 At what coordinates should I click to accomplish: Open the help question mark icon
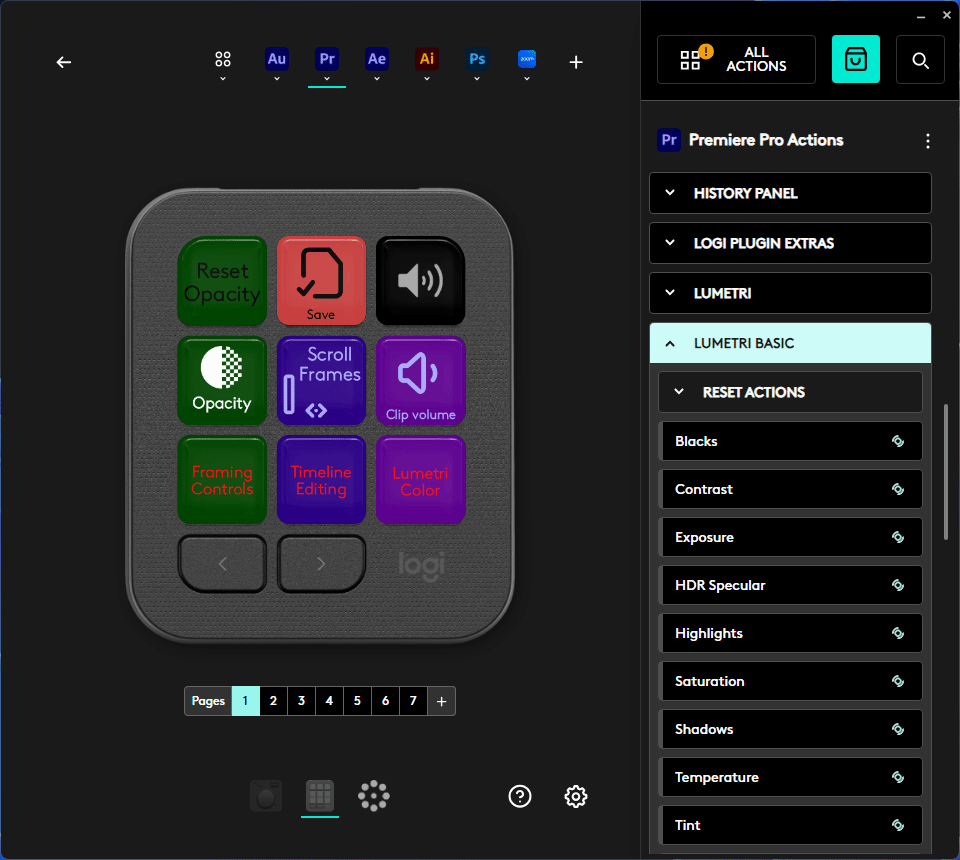[520, 796]
